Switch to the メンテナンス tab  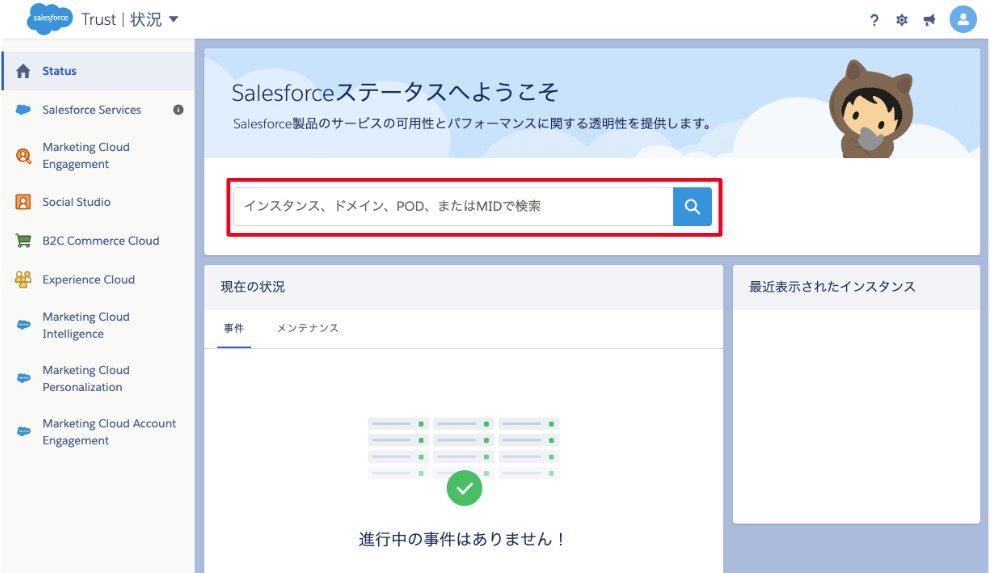[x=308, y=328]
